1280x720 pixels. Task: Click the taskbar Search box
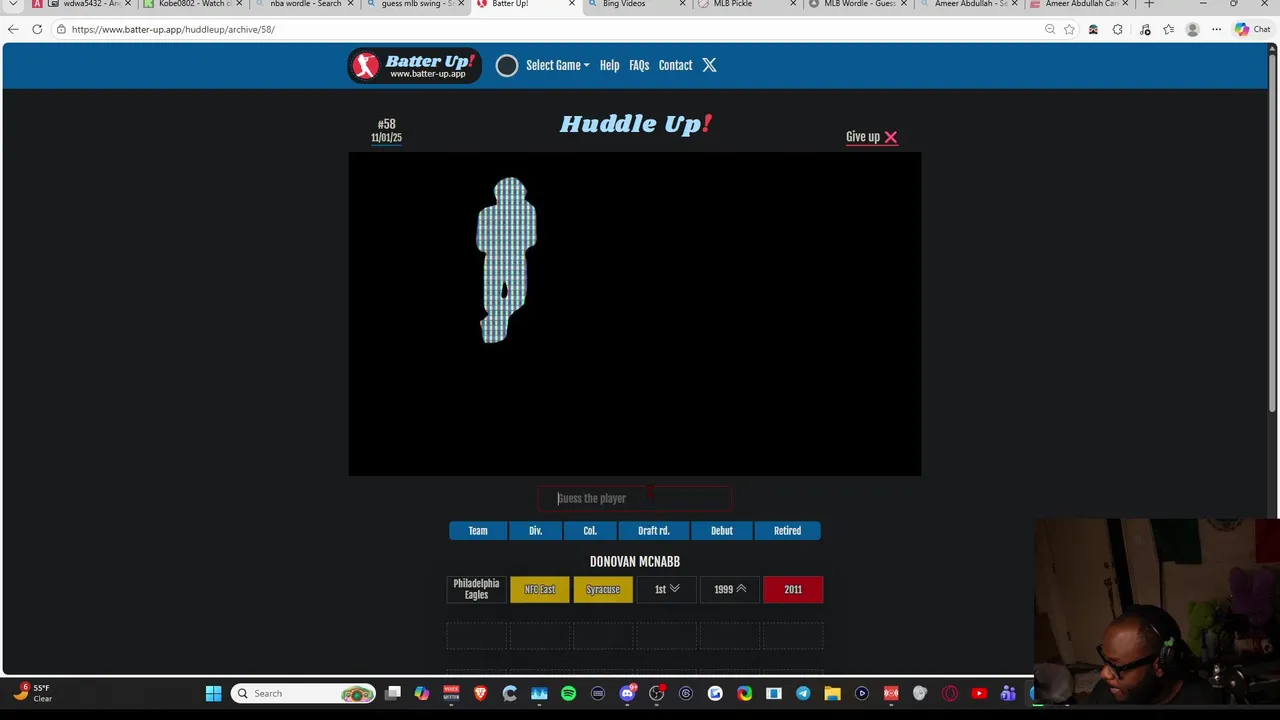click(303, 693)
